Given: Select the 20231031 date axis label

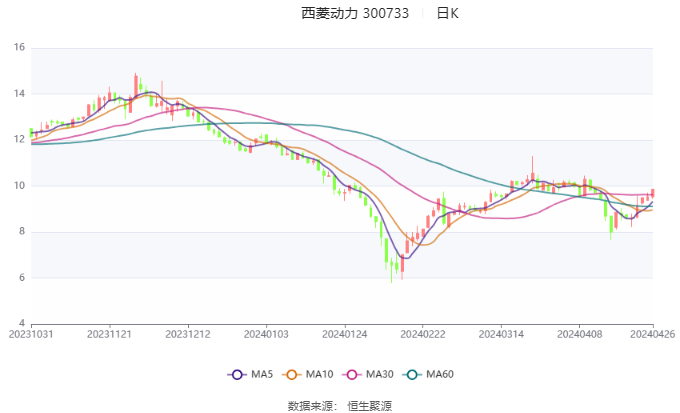Looking at the screenshot, I should pos(31,334).
